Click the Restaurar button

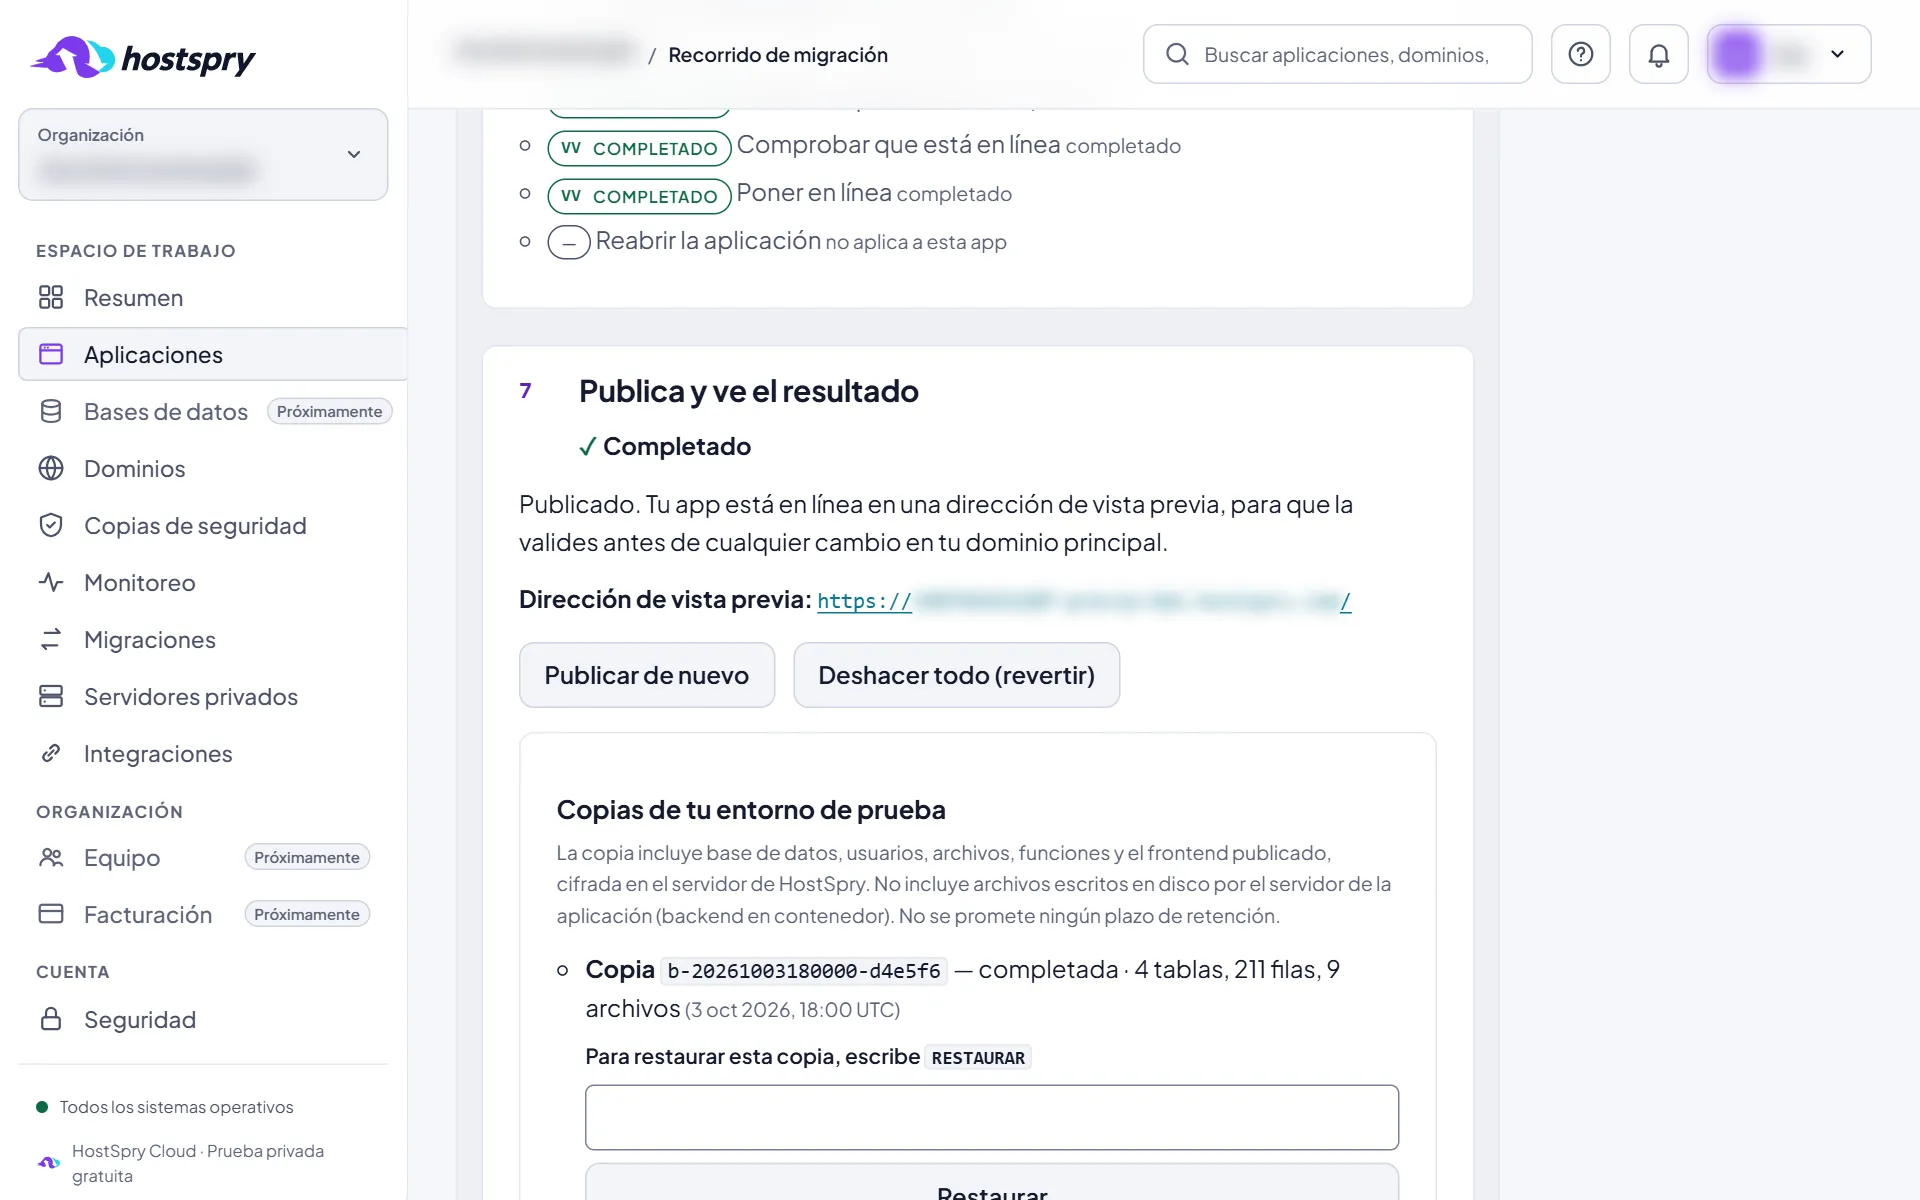tap(992, 1182)
